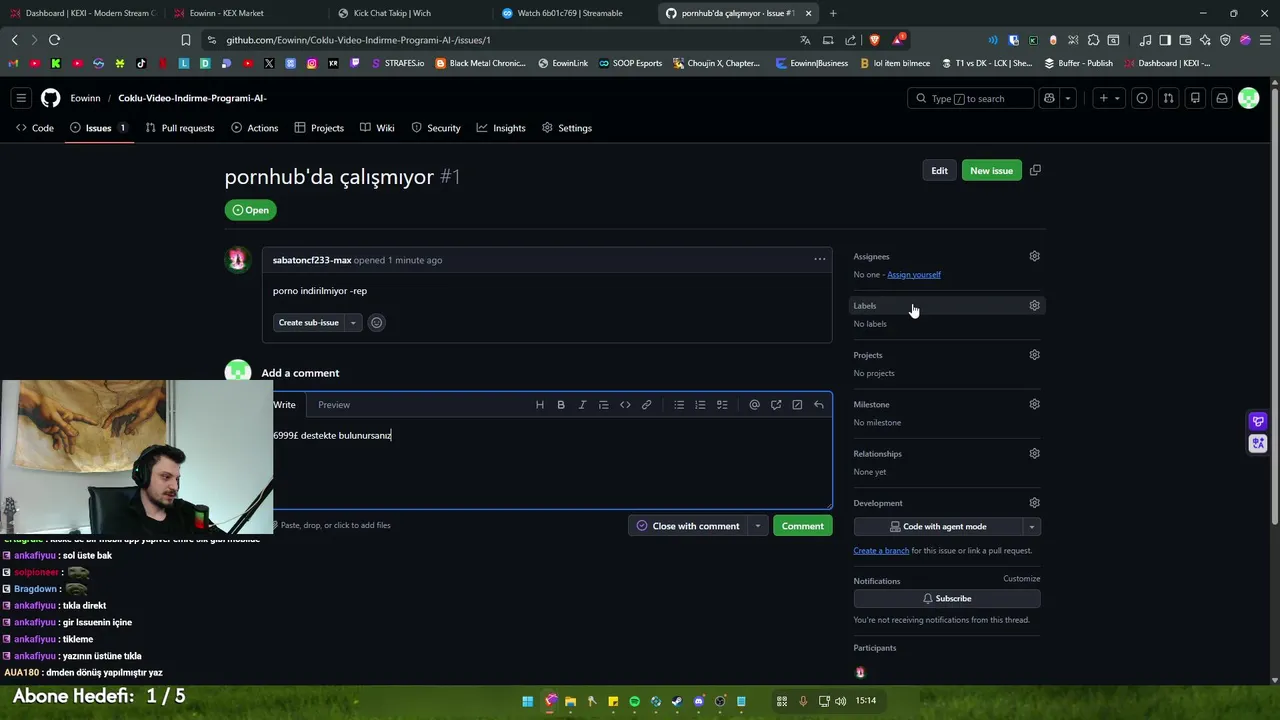Open the Wiki tab
This screenshot has width=1280, height=720.
point(377,128)
